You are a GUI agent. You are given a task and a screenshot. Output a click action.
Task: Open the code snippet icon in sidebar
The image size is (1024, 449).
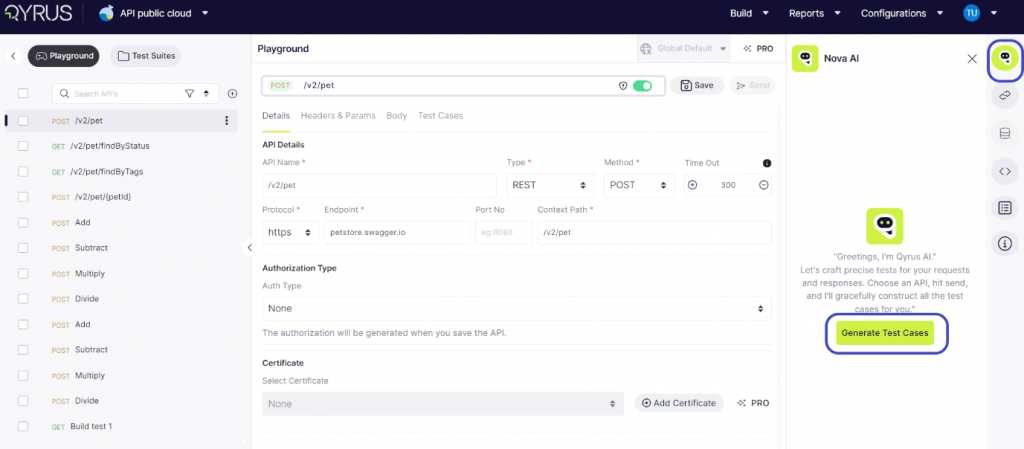click(x=1004, y=171)
